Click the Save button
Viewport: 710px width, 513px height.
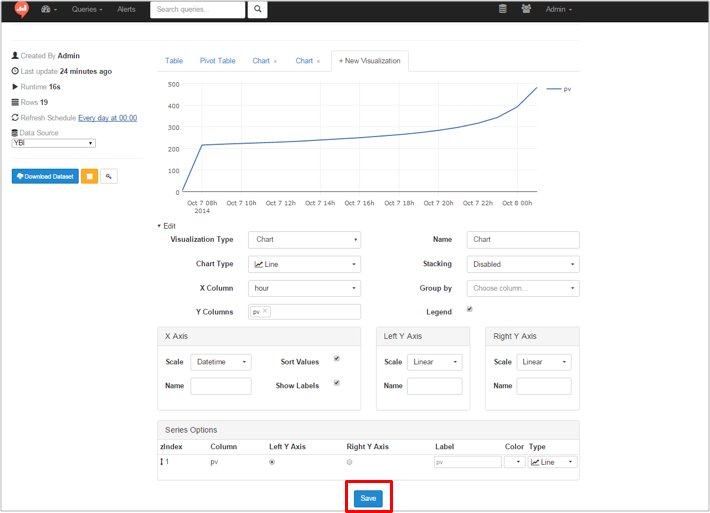368,498
